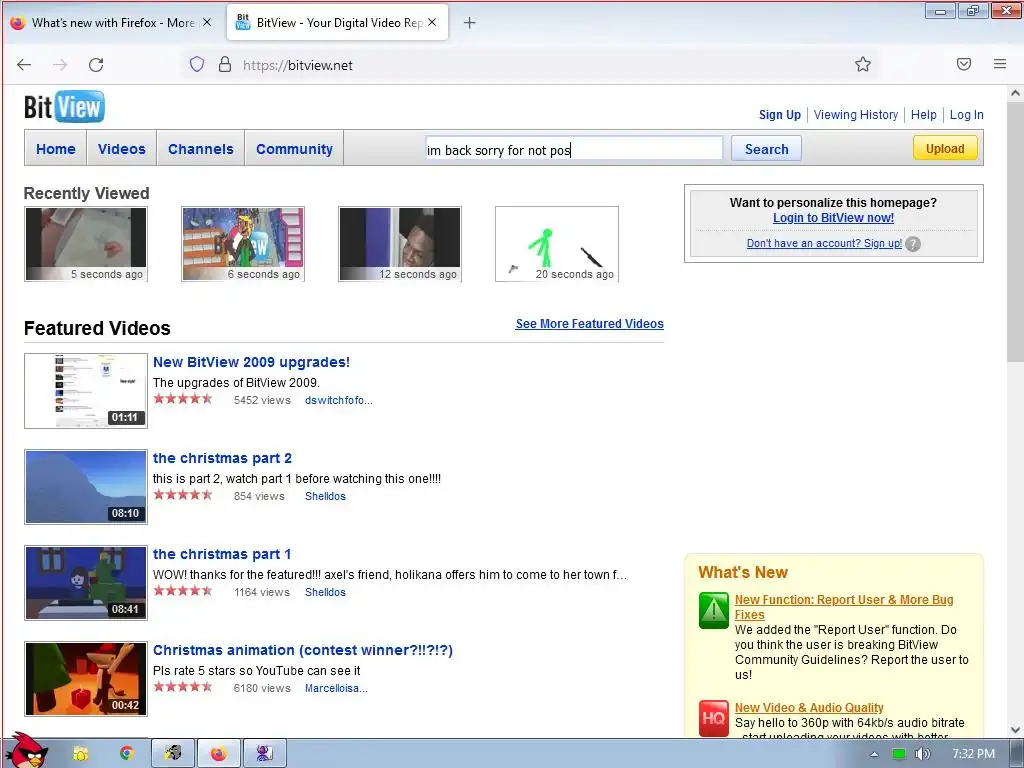Click the christmas part 2 title
Image resolution: width=1024 pixels, height=768 pixels.
222,458
